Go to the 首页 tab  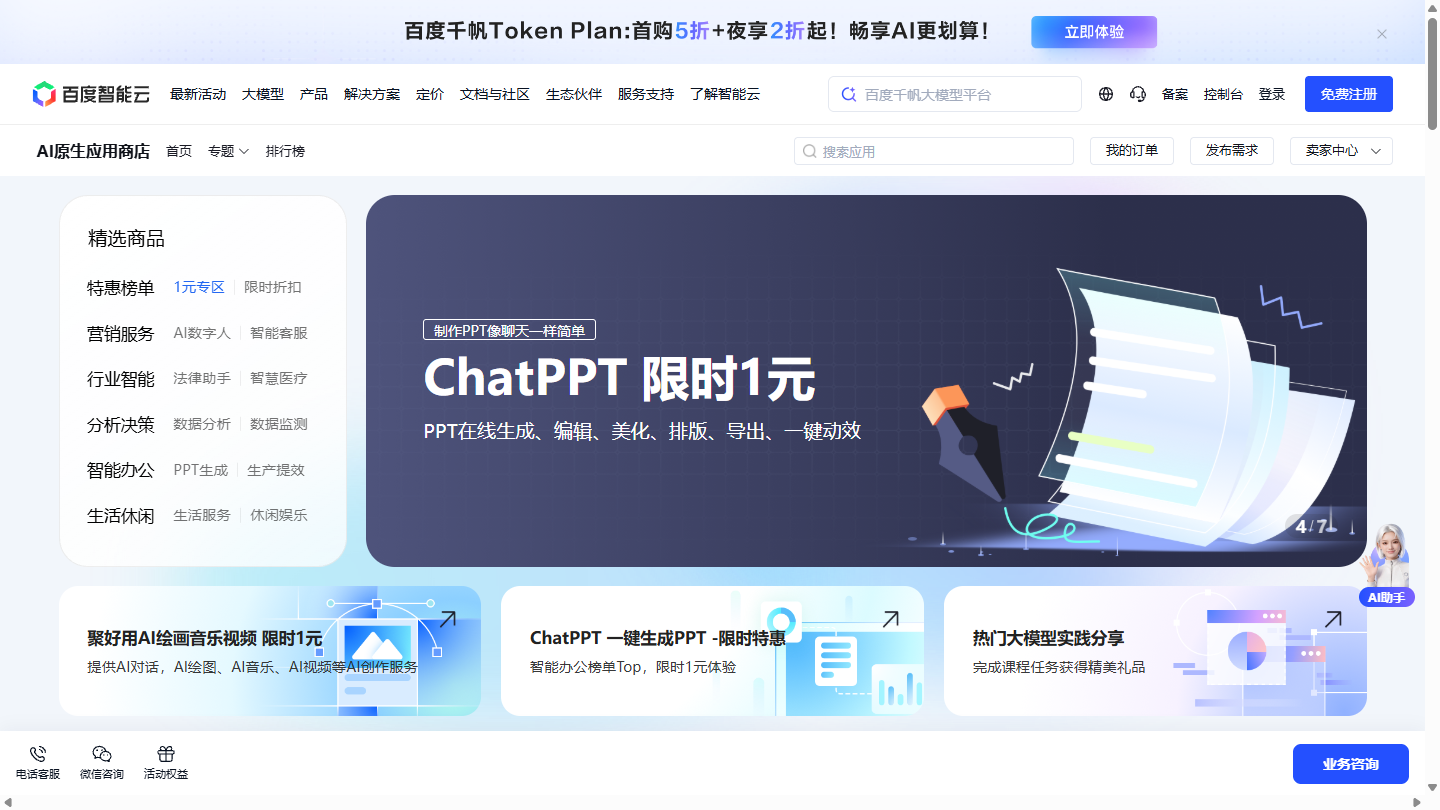click(x=179, y=151)
